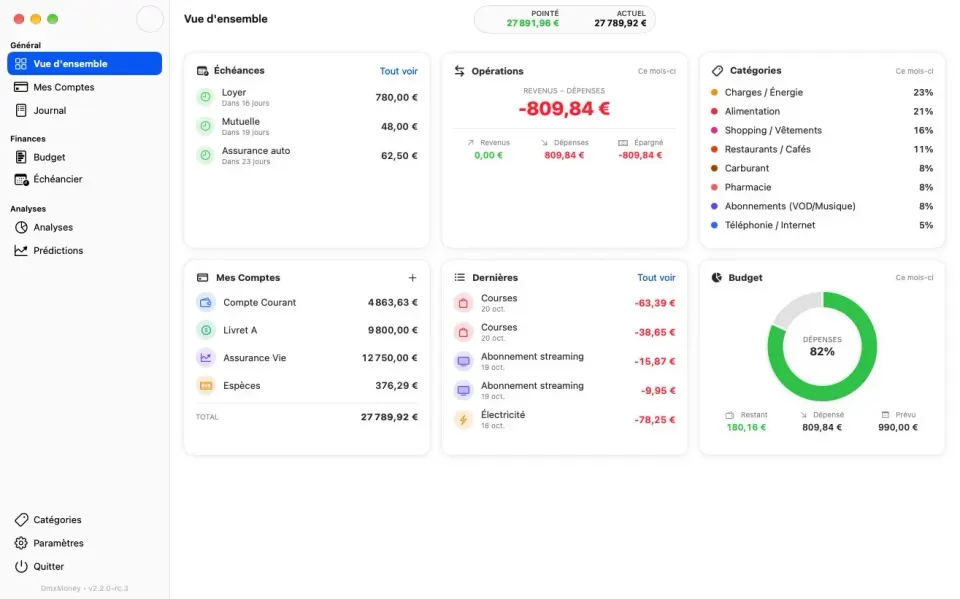This screenshot has height=599, width=960.
Task: Click Charges / Énergie orange color dot
Action: tap(714, 92)
